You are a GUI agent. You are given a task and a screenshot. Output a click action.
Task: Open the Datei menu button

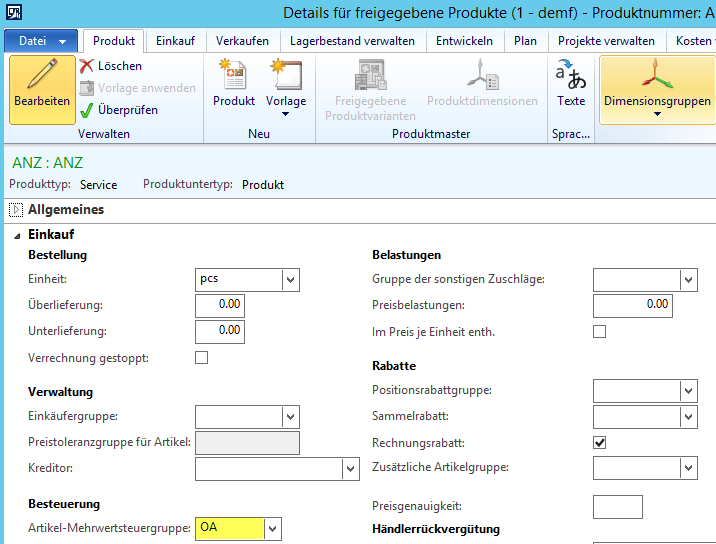[x=42, y=41]
